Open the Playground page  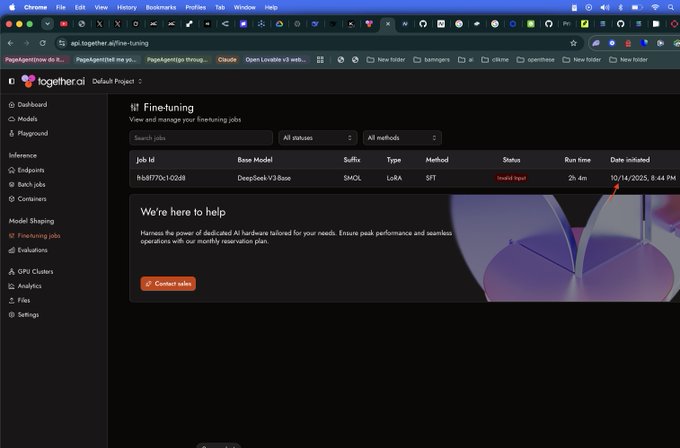pyautogui.click(x=28, y=133)
